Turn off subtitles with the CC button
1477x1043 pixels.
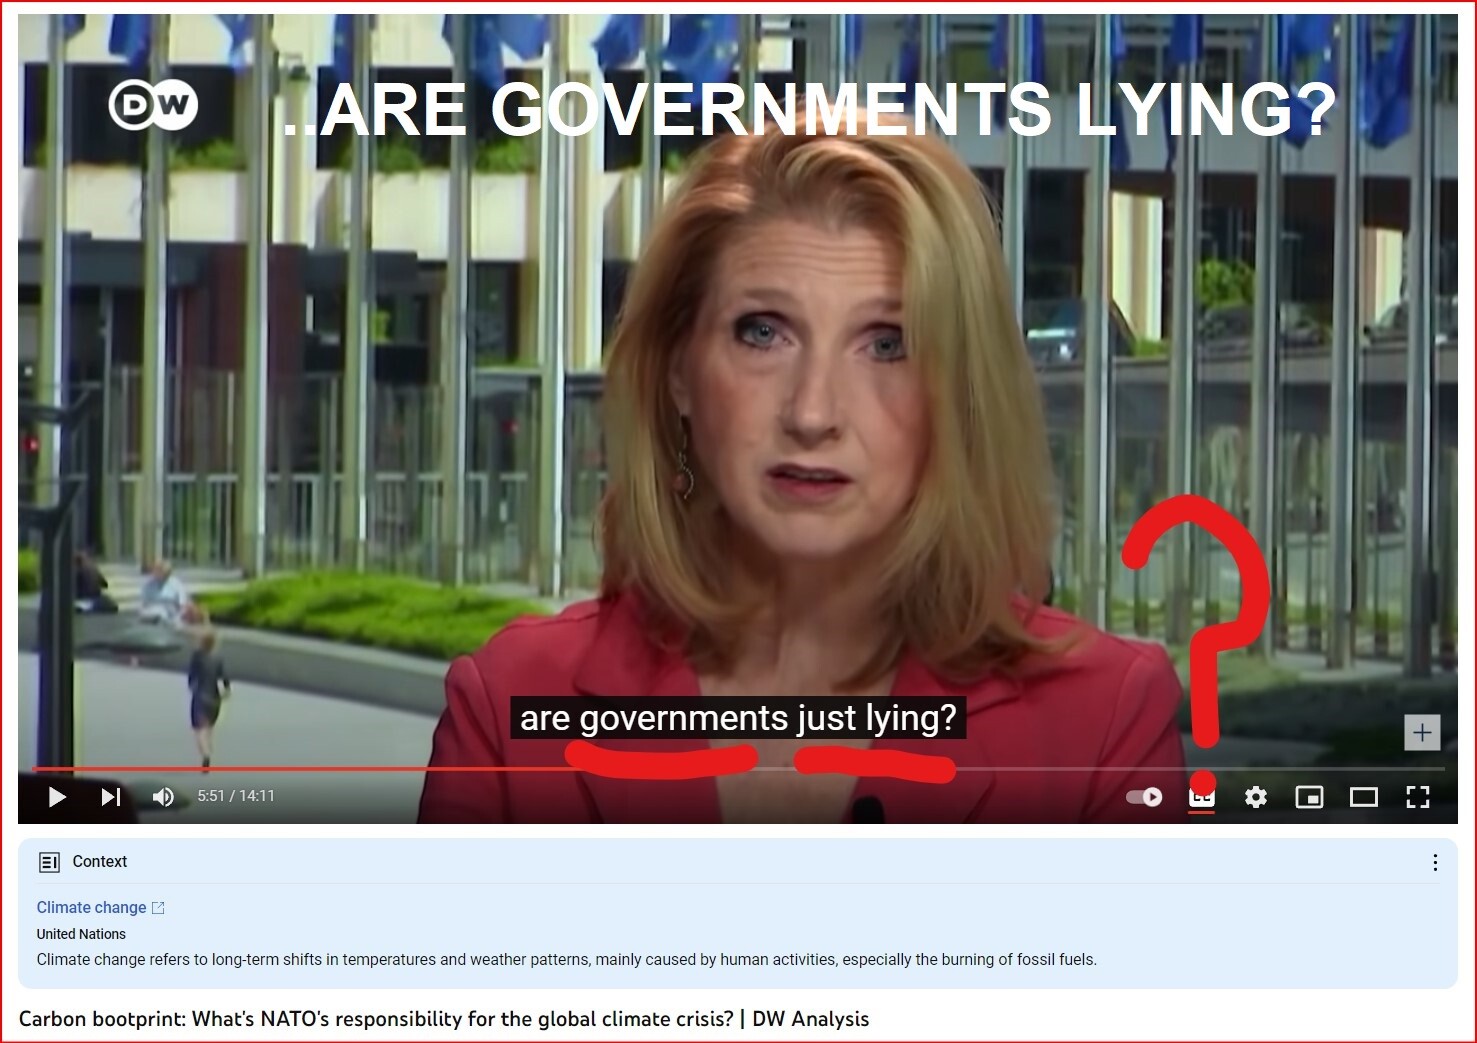tap(1202, 798)
